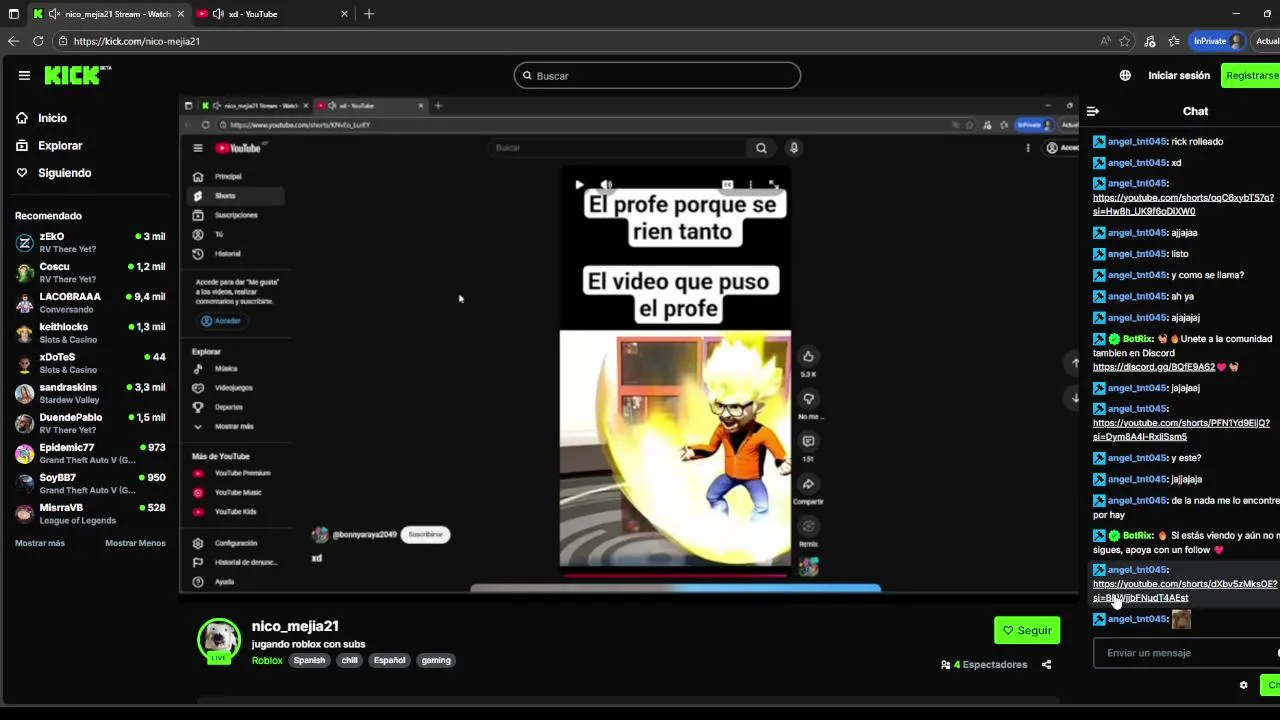Image resolution: width=1280 pixels, height=720 pixels.
Task: Select the Spanish tag
Action: [309, 660]
